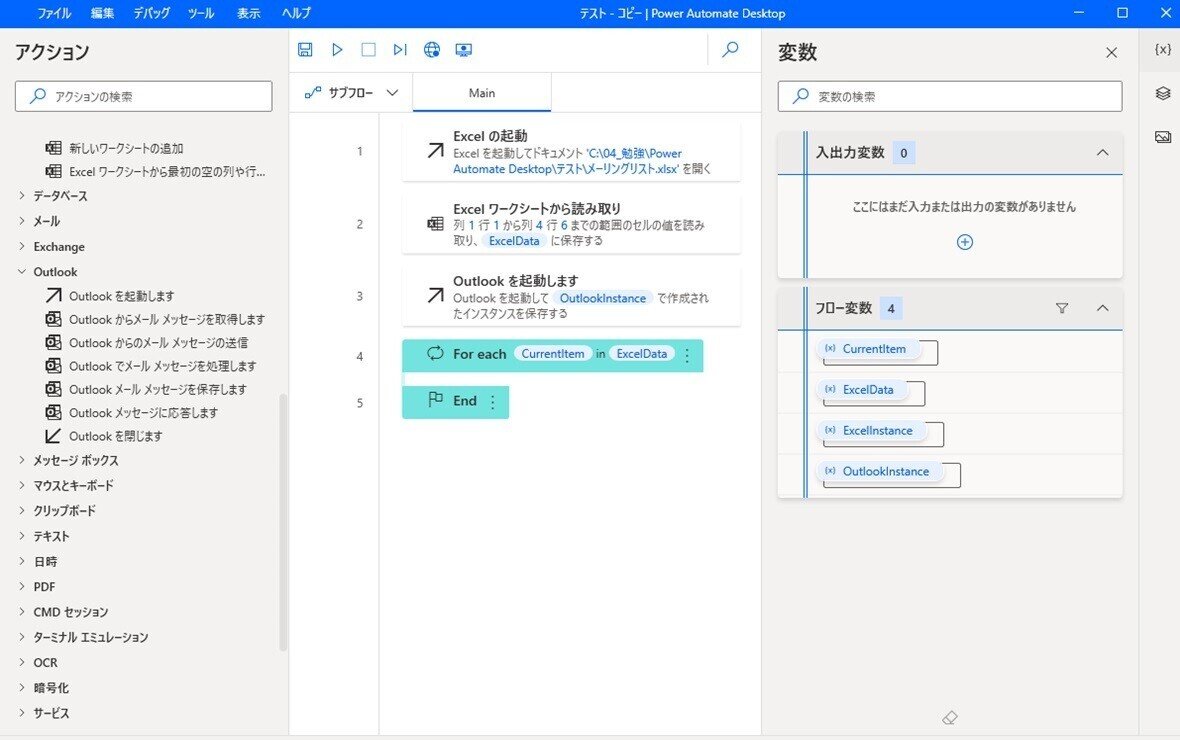The width and height of the screenshot is (1180, 740).
Task: Open the UI elements layers icon
Action: 1163,93
